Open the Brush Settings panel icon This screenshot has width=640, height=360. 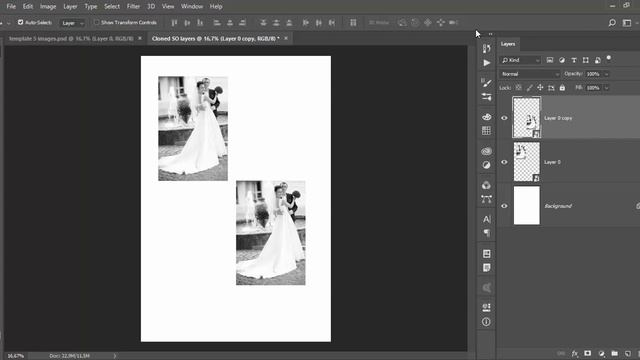(x=486, y=83)
